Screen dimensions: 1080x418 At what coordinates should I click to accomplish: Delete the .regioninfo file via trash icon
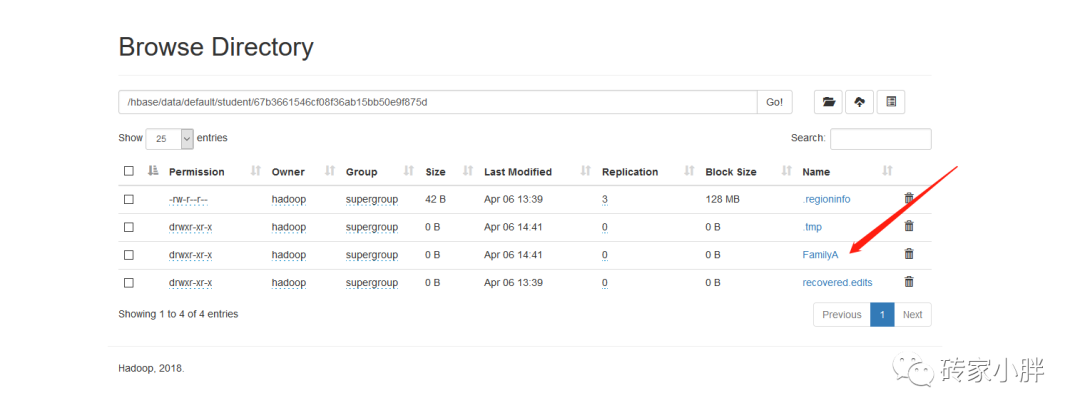point(909,199)
